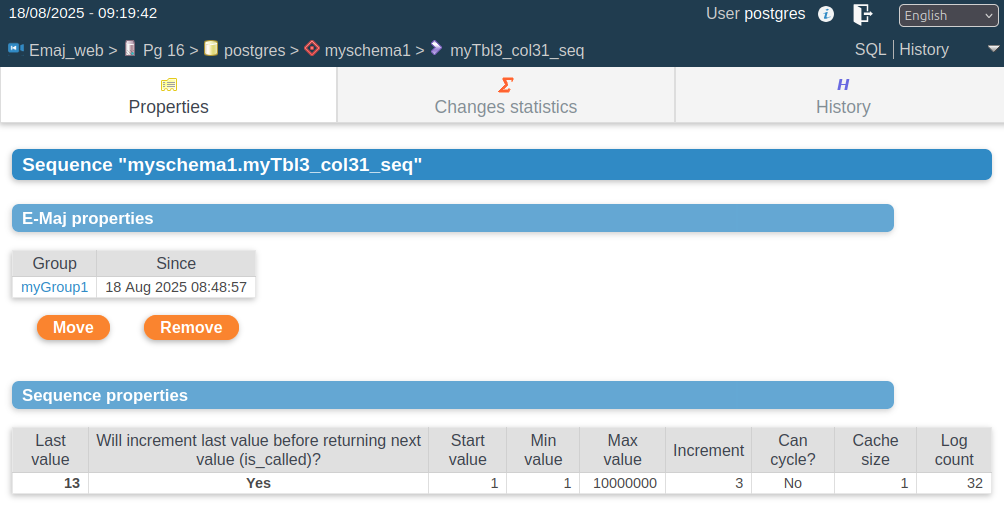This screenshot has height=528, width=1004.
Task: Select the No can-cycle cell
Action: [x=793, y=483]
